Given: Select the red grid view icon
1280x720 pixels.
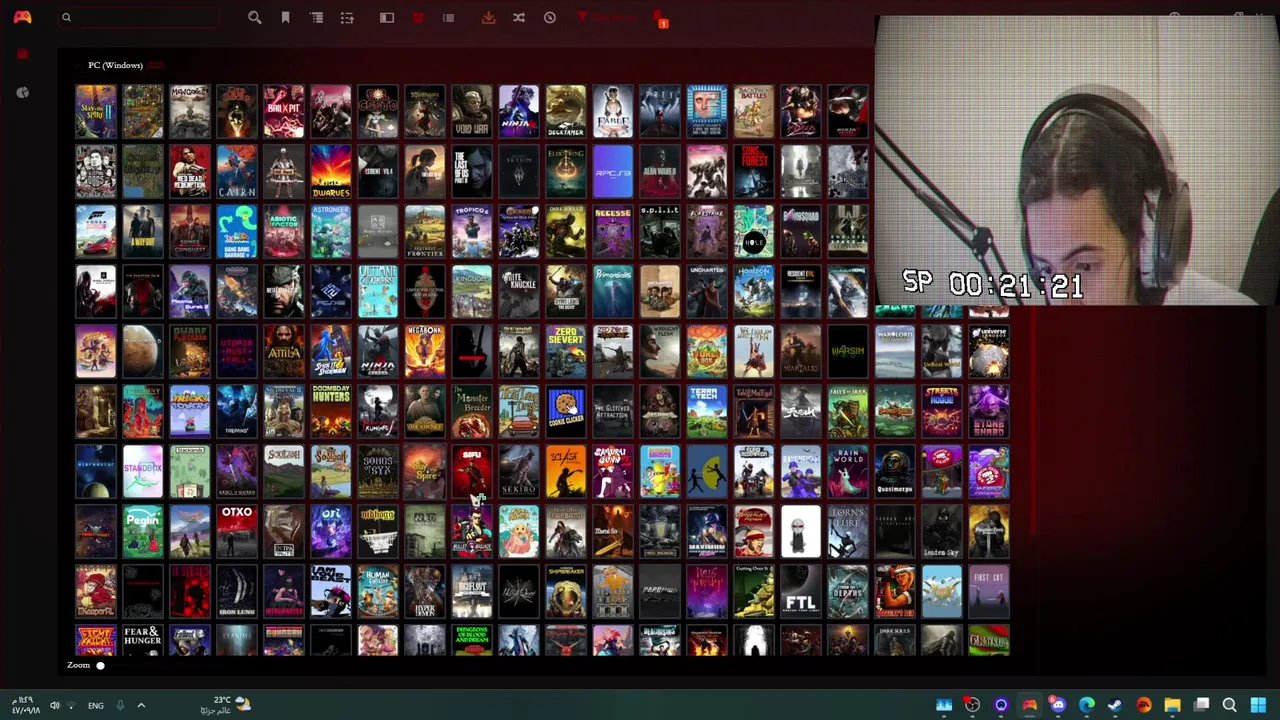Looking at the screenshot, I should point(418,17).
